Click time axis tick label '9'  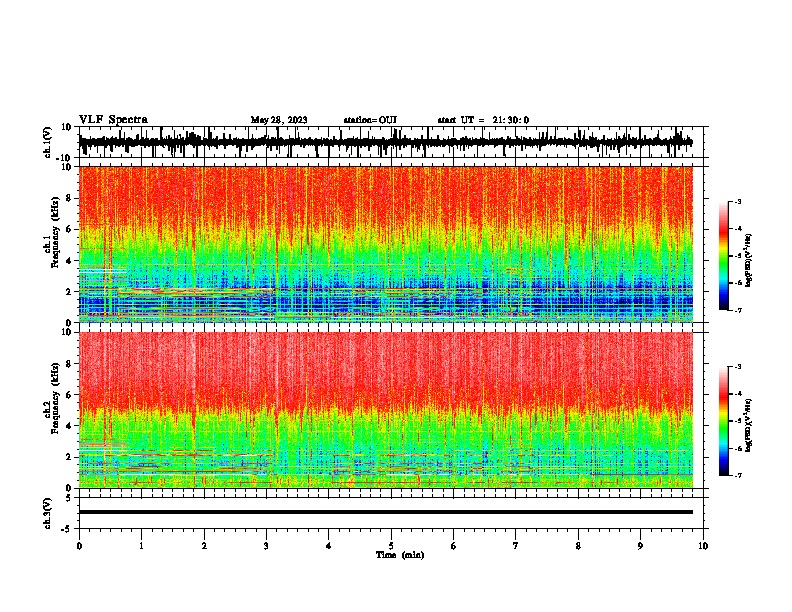tap(640, 546)
